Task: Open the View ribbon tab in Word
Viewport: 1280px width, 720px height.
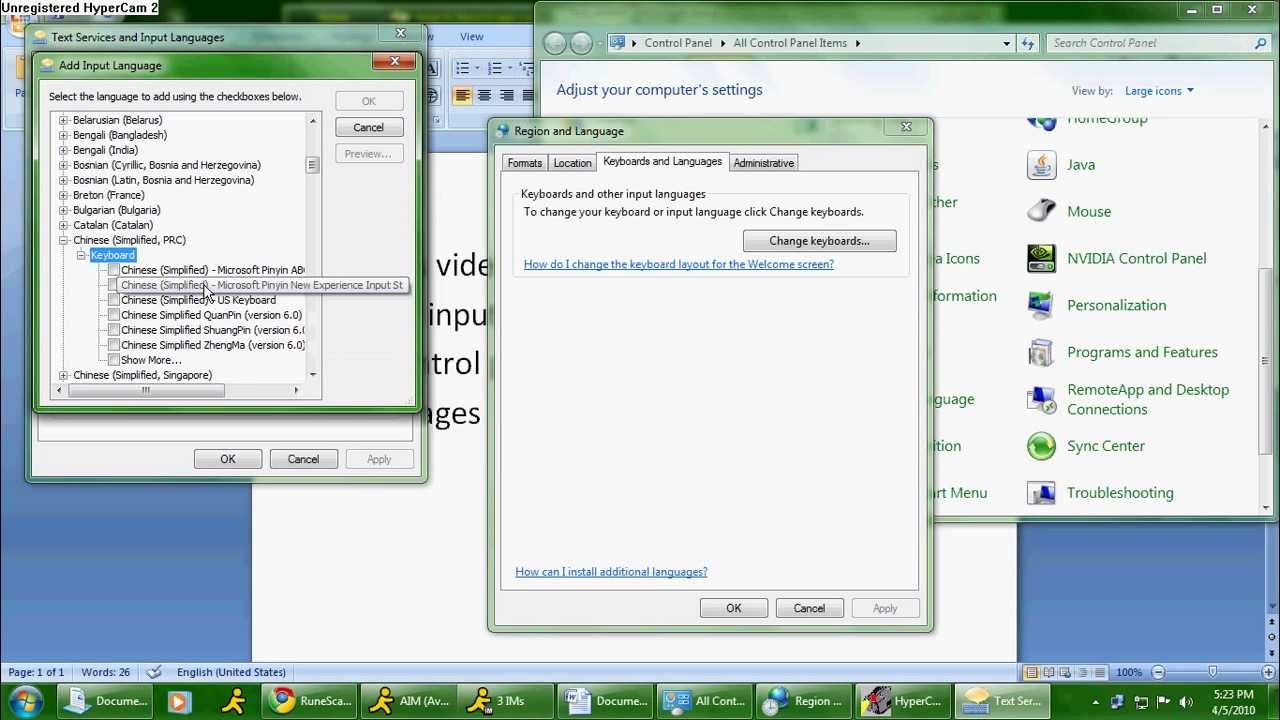Action: click(x=472, y=37)
